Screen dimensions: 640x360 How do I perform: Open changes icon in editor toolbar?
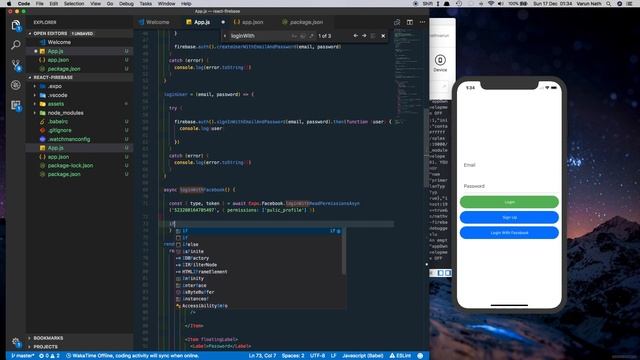397,22
